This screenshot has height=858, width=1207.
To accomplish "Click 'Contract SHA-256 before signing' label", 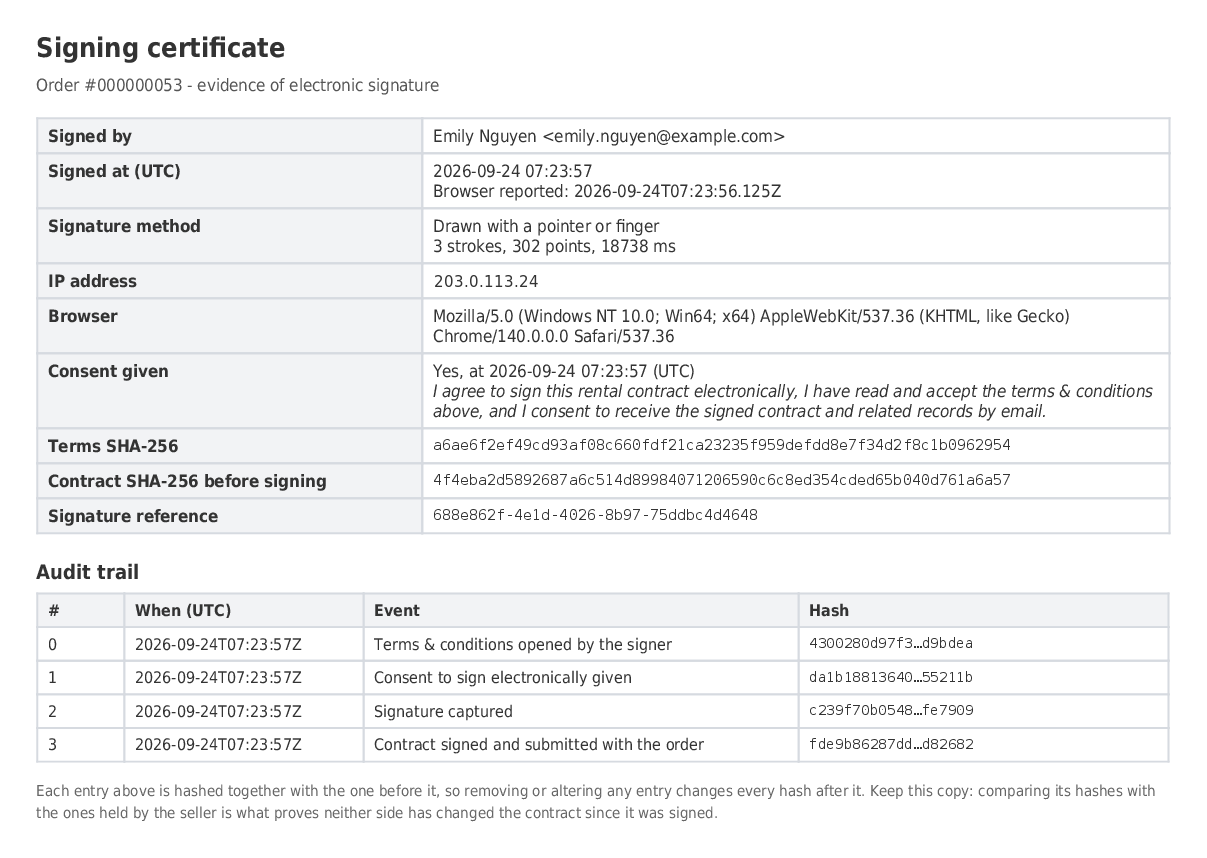I will tap(187, 481).
